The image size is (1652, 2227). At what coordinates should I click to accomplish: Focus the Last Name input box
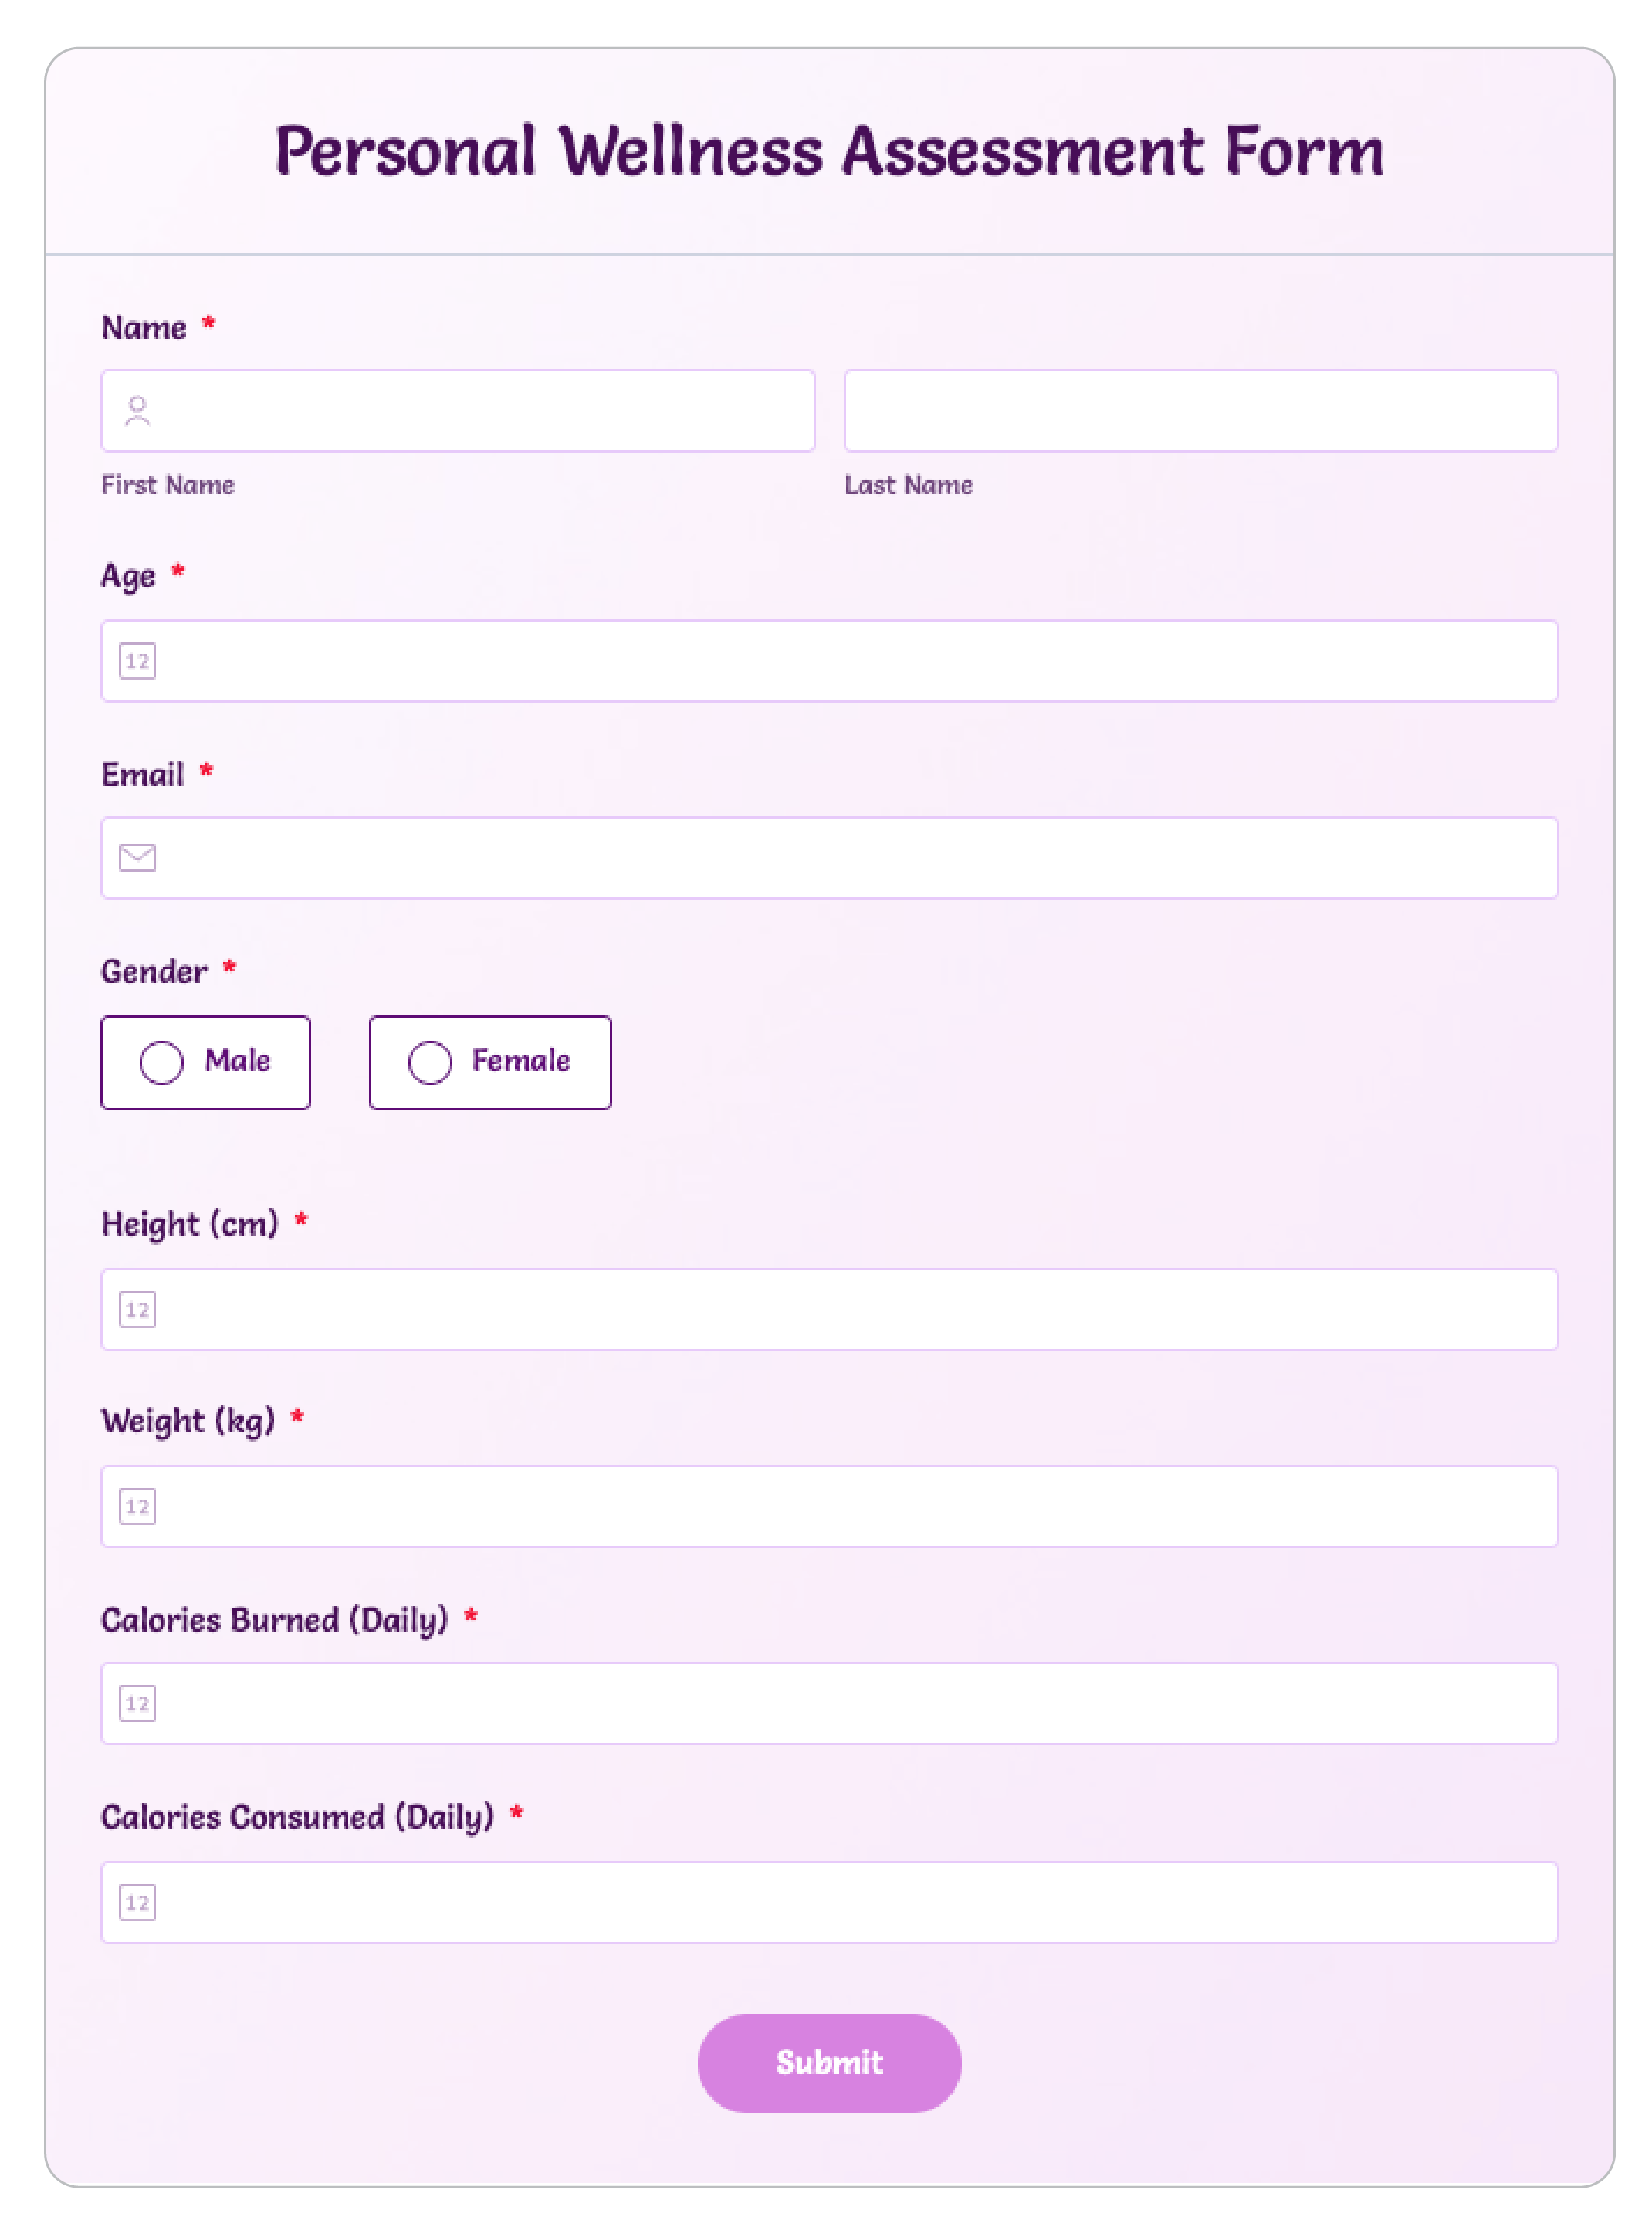coord(1201,411)
